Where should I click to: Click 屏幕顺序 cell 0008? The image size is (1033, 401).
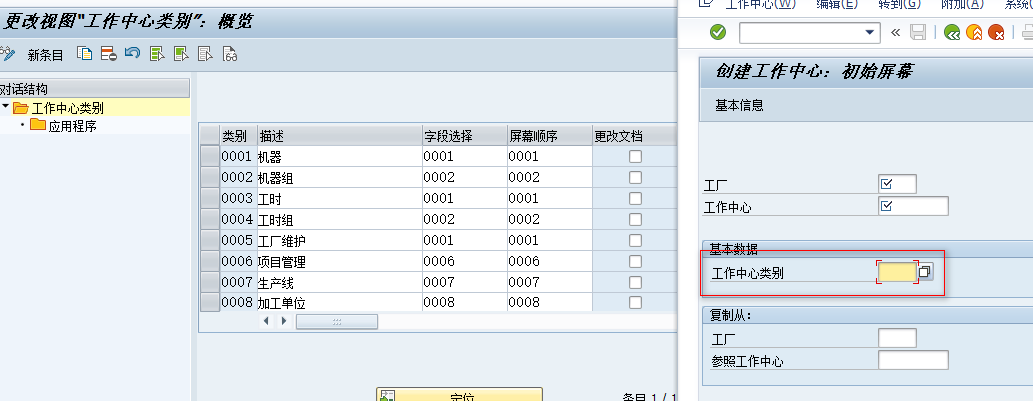coord(549,303)
